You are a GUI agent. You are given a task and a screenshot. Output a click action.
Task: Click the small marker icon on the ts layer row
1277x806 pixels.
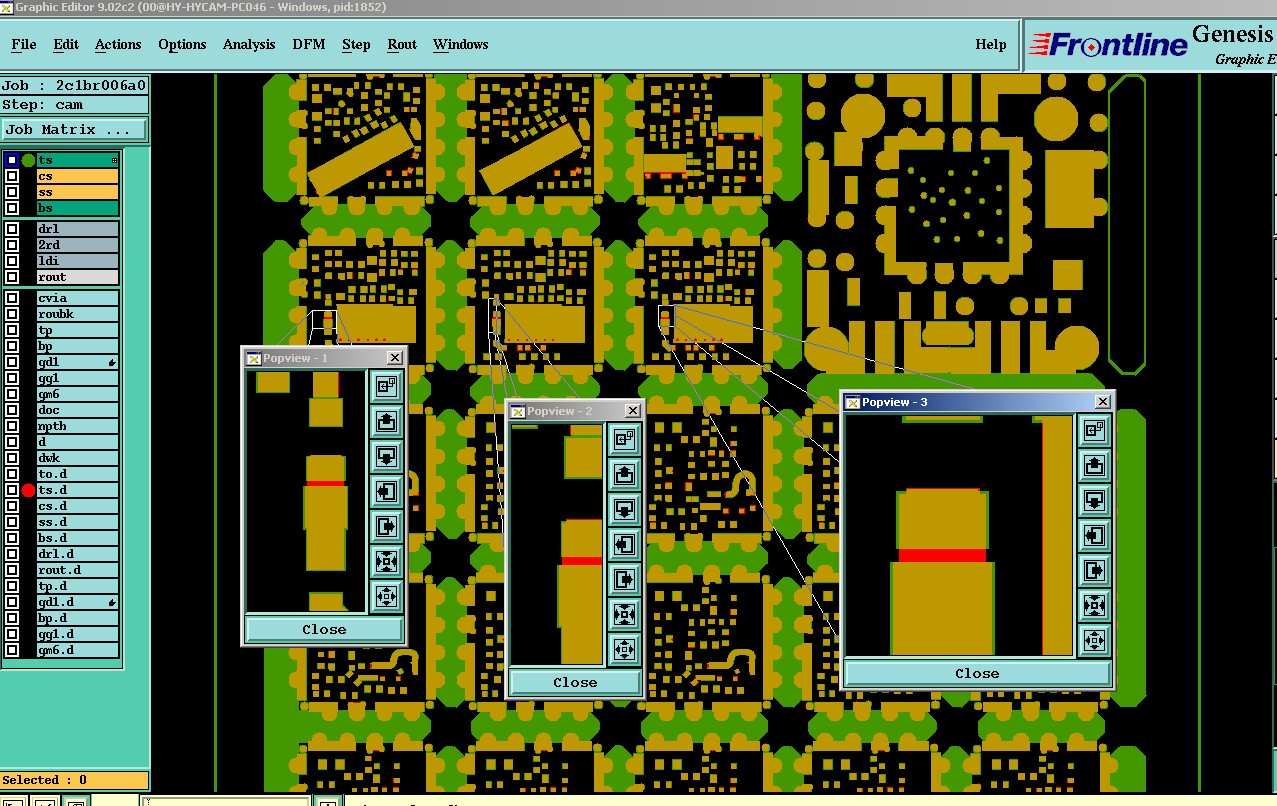coord(115,160)
